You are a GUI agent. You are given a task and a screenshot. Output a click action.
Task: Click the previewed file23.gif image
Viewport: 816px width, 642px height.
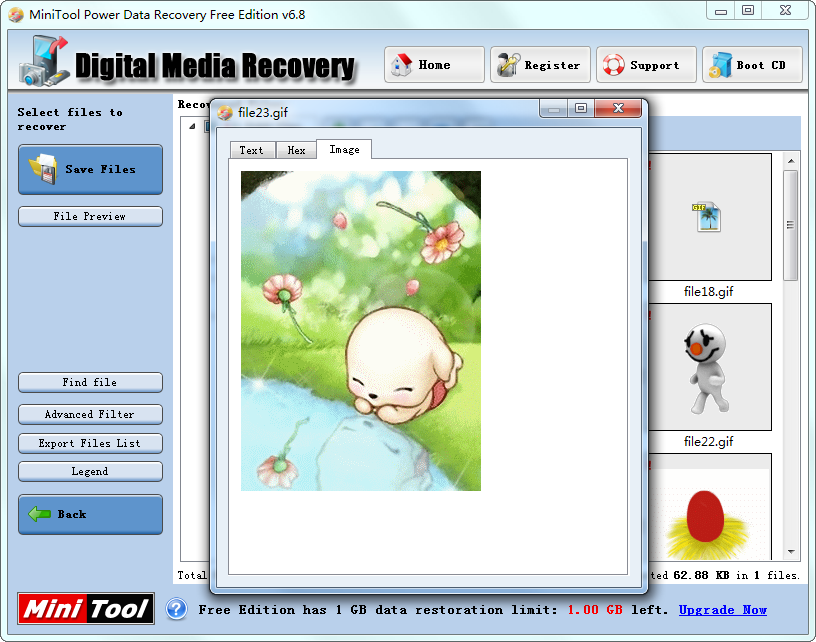[x=361, y=331]
